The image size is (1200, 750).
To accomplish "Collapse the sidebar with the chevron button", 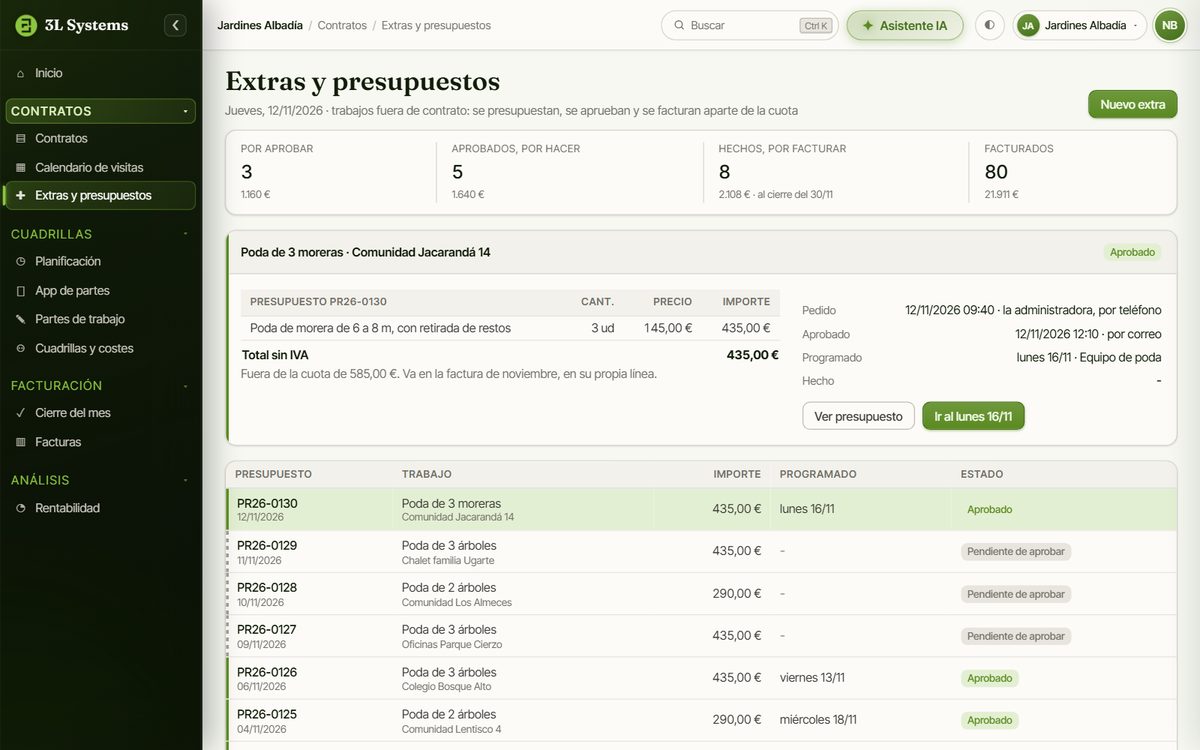I will pyautogui.click(x=175, y=25).
